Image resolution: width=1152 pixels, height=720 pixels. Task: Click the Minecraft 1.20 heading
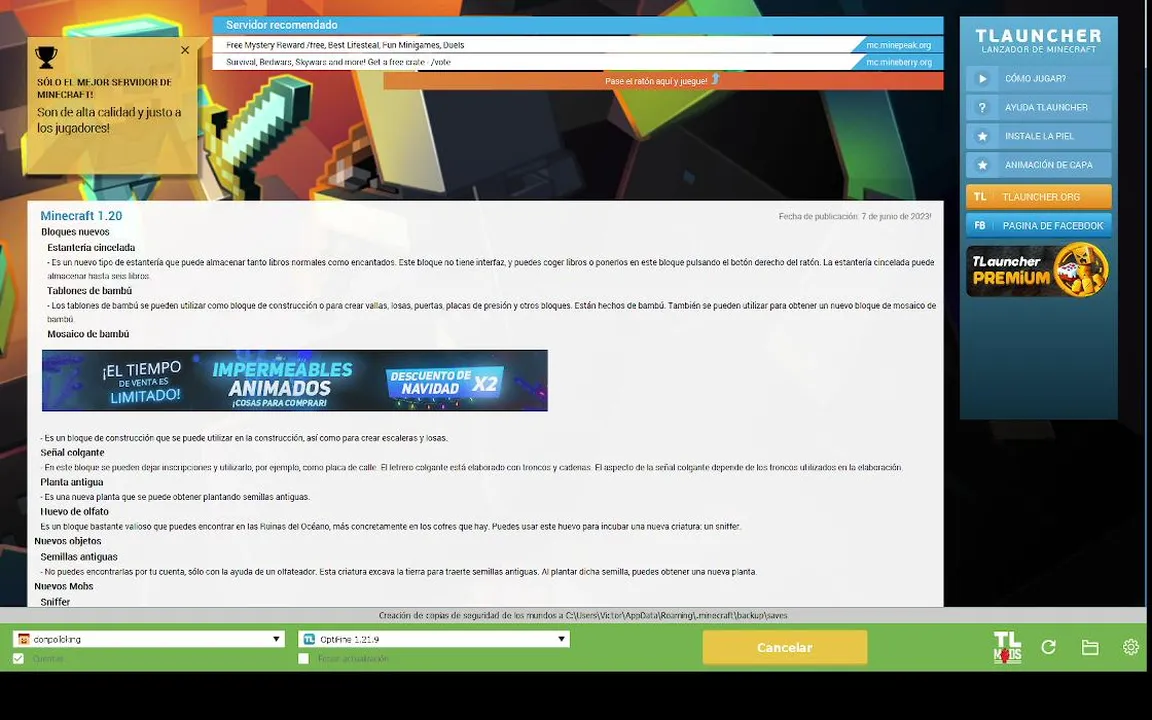[x=81, y=216]
